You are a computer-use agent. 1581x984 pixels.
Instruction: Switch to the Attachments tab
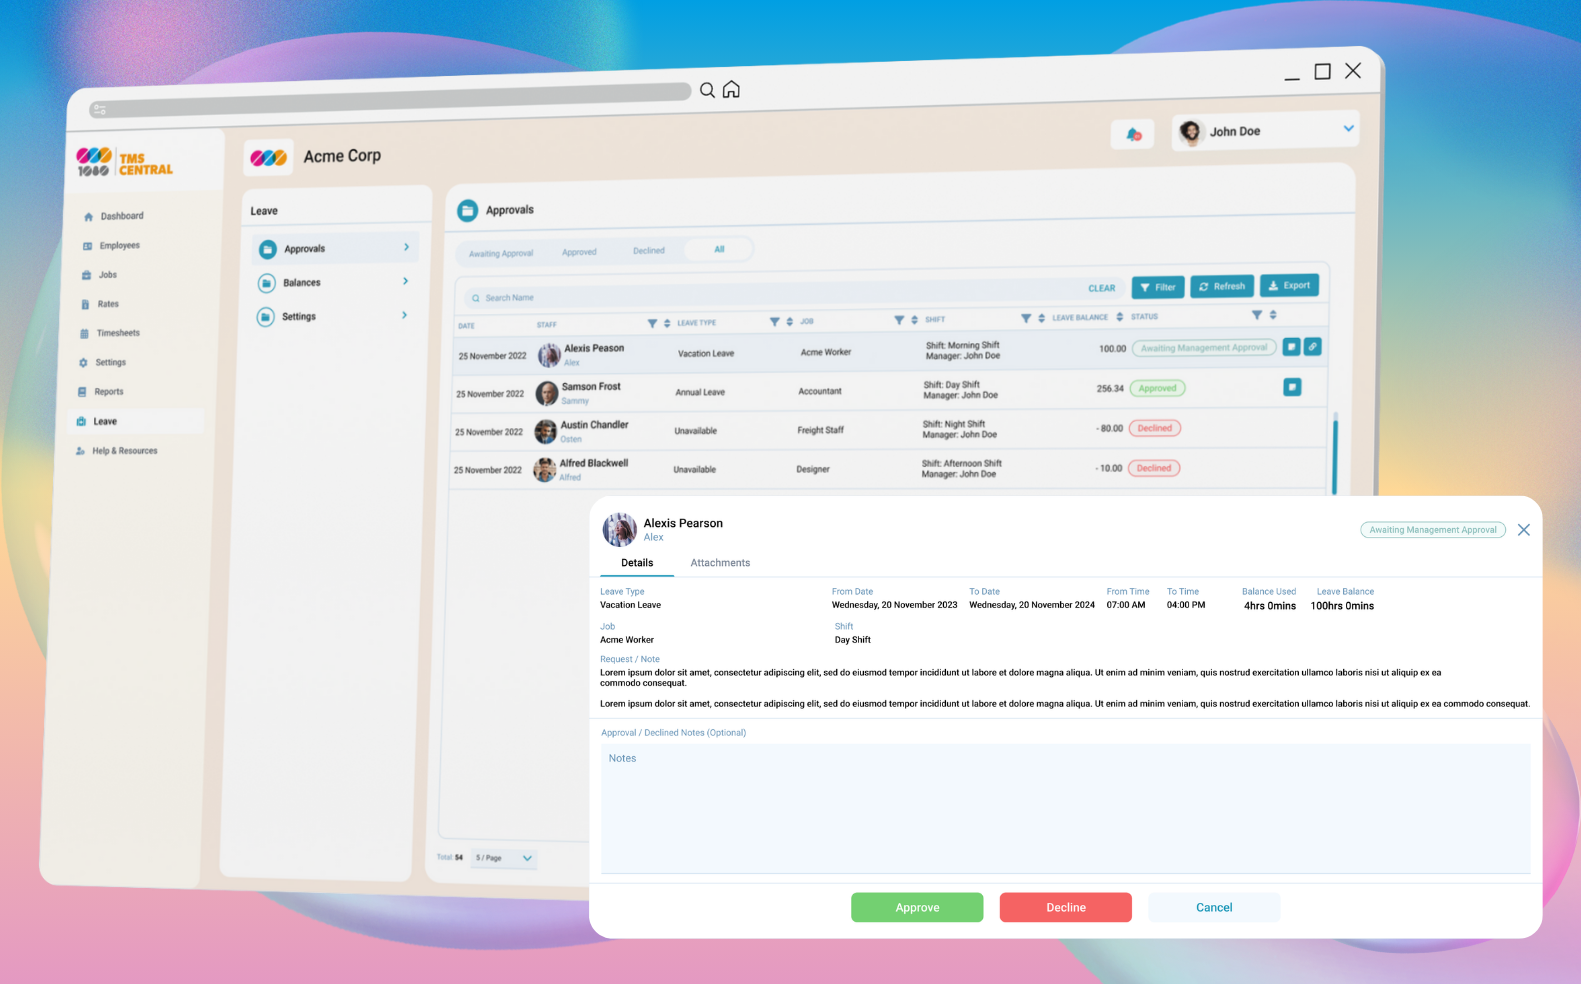(x=720, y=563)
